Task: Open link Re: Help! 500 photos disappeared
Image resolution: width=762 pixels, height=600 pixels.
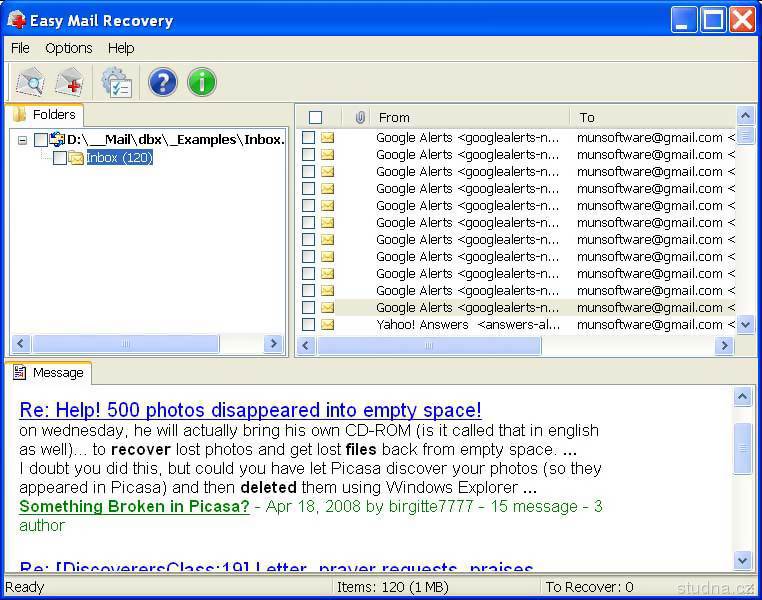Action: (250, 410)
